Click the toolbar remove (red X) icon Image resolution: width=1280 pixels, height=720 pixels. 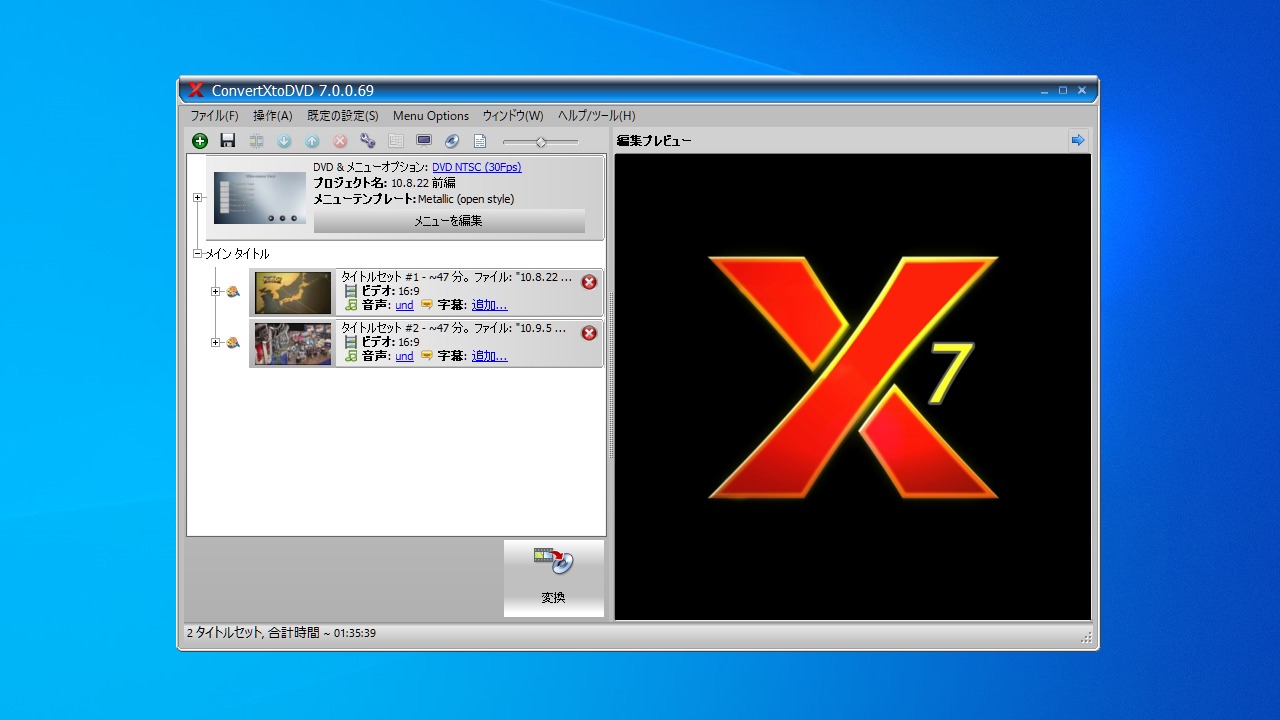pyautogui.click(x=340, y=141)
